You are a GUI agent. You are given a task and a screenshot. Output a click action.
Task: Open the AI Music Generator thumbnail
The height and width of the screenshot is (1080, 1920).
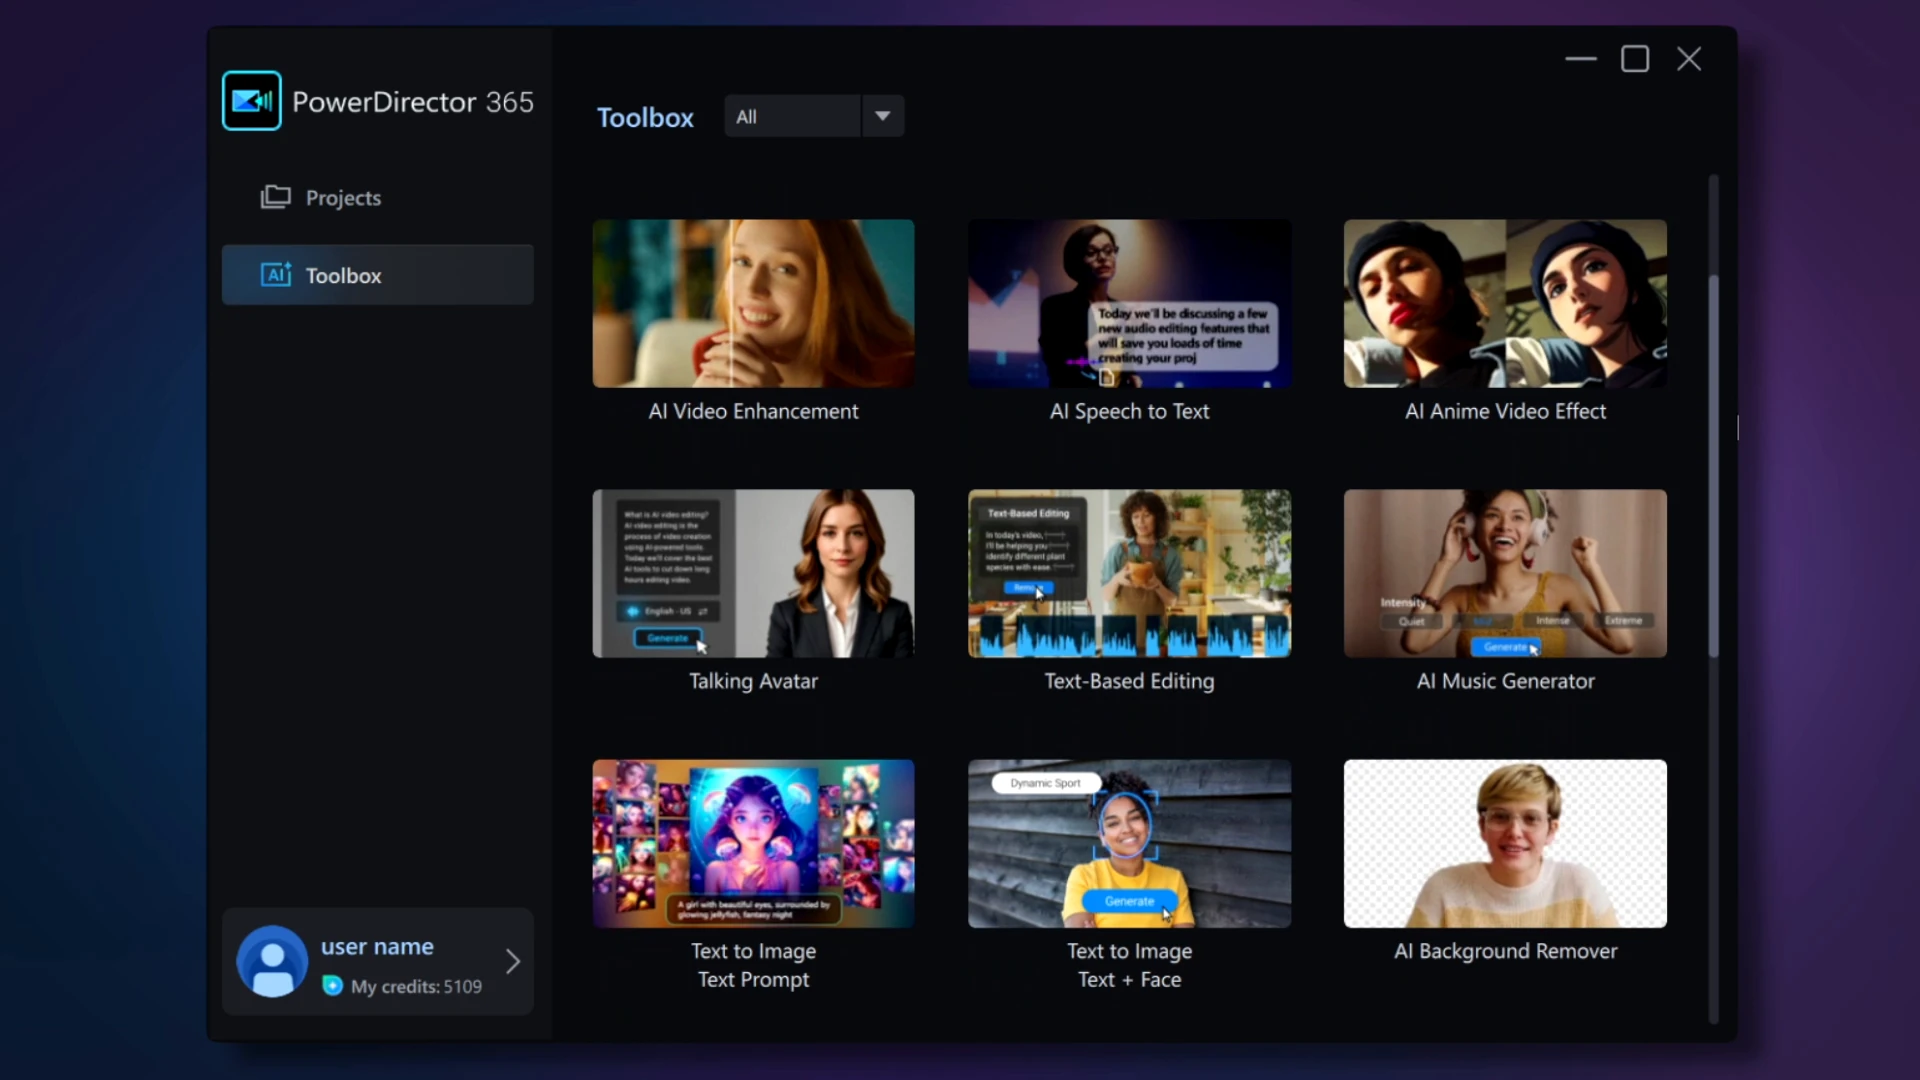click(x=1505, y=573)
